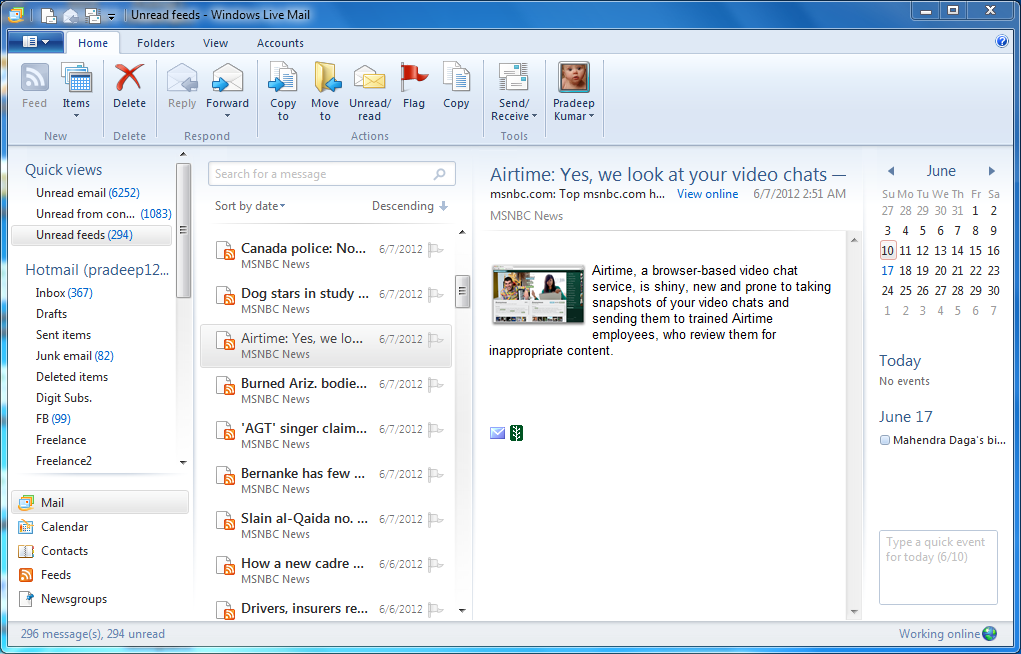Select the Freelance2 folder
Viewport: 1021px width, 654px height.
(x=64, y=461)
